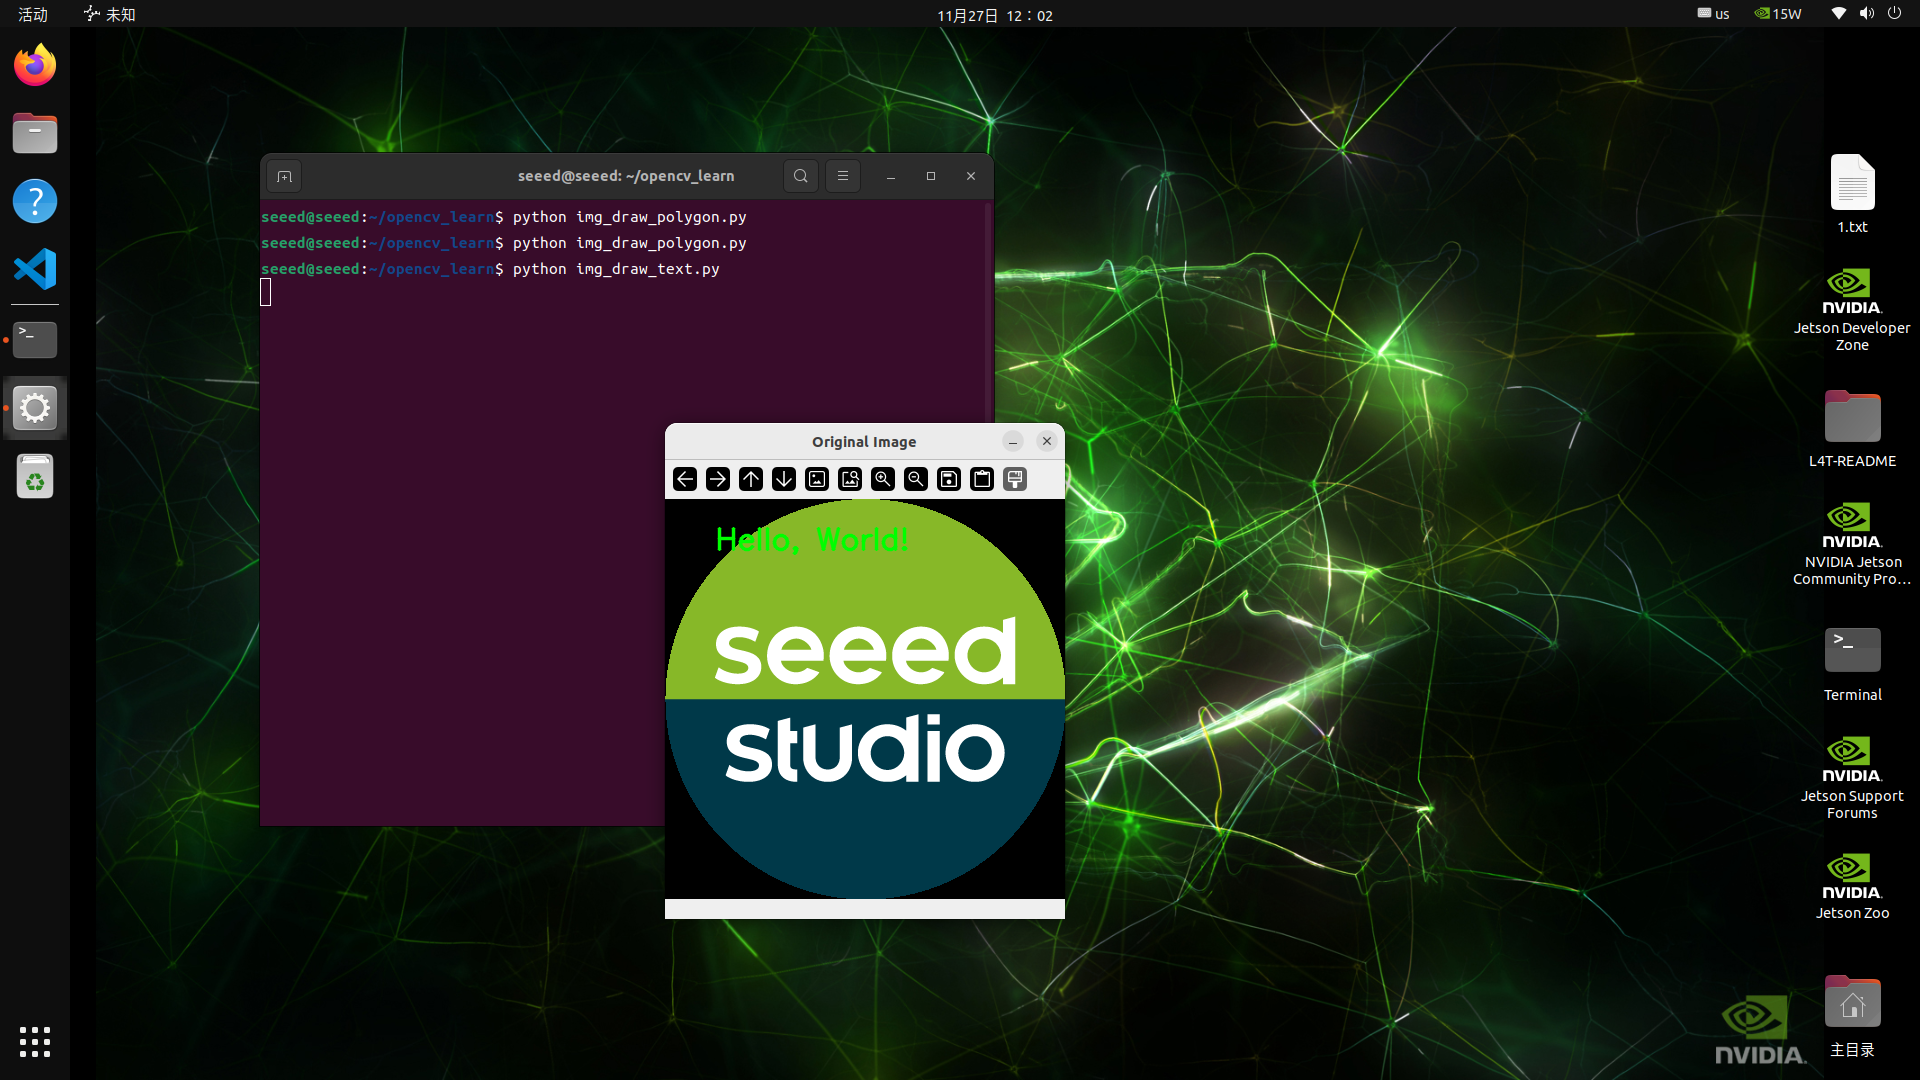Select the 1.txt file on the desktop

coord(1852,194)
